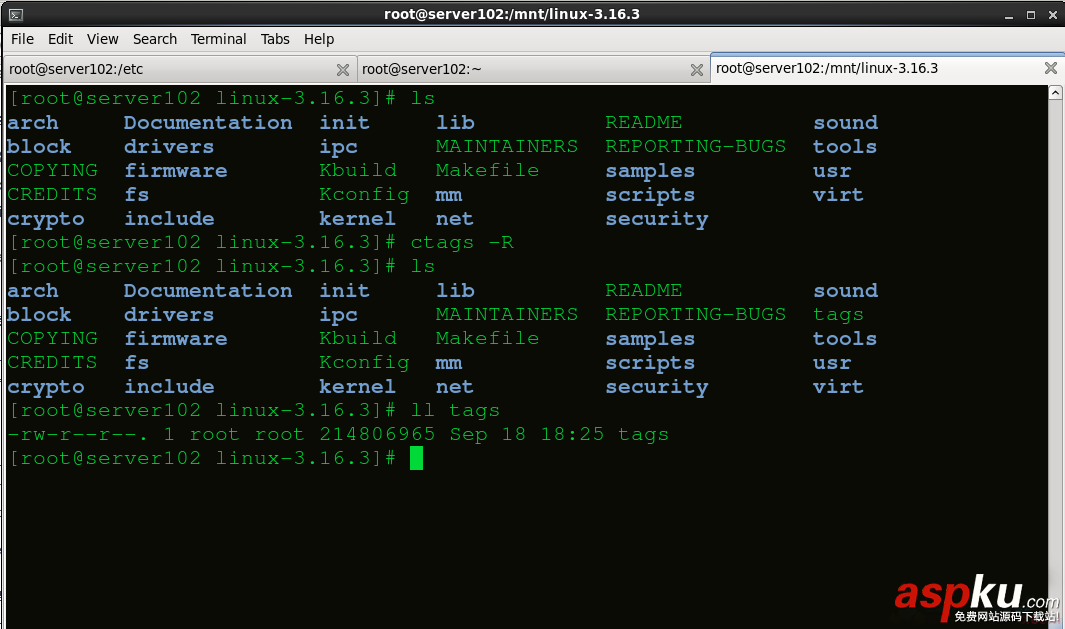Click 'usr' in second ls output
The height and width of the screenshot is (629, 1065).
coord(832,363)
